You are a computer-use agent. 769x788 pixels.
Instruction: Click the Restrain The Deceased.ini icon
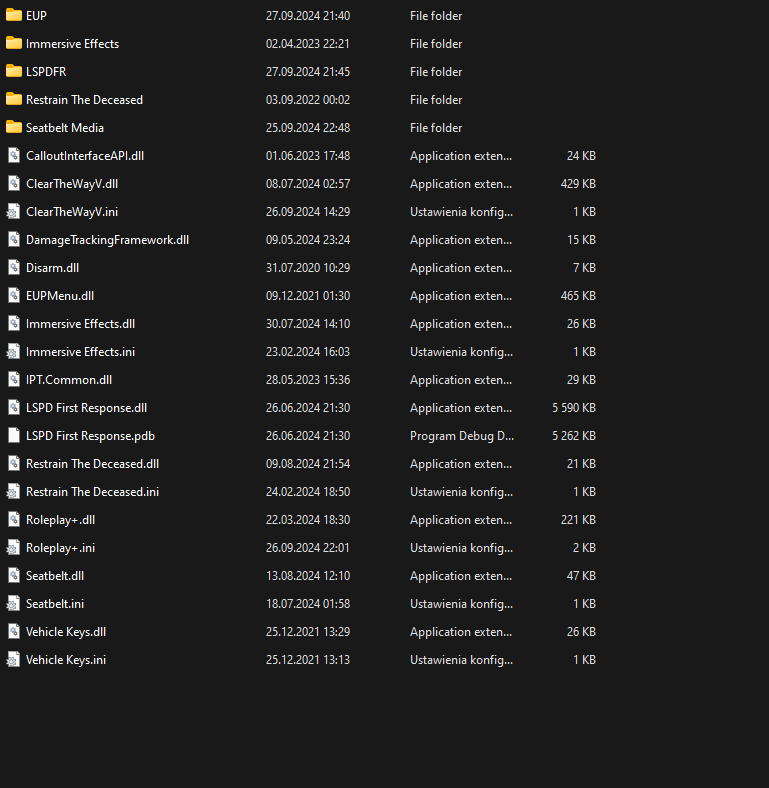click(14, 492)
